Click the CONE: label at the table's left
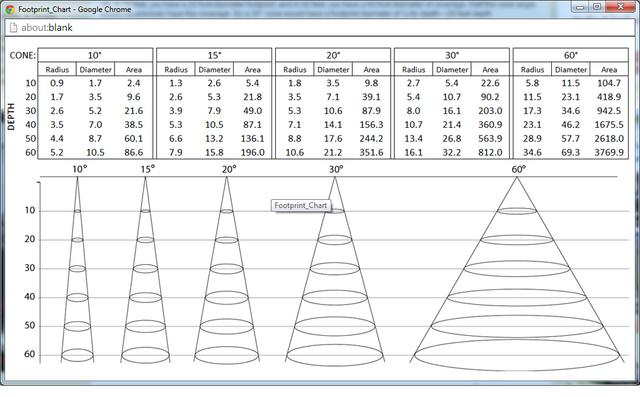This screenshot has width=640, height=397. (x=22, y=55)
